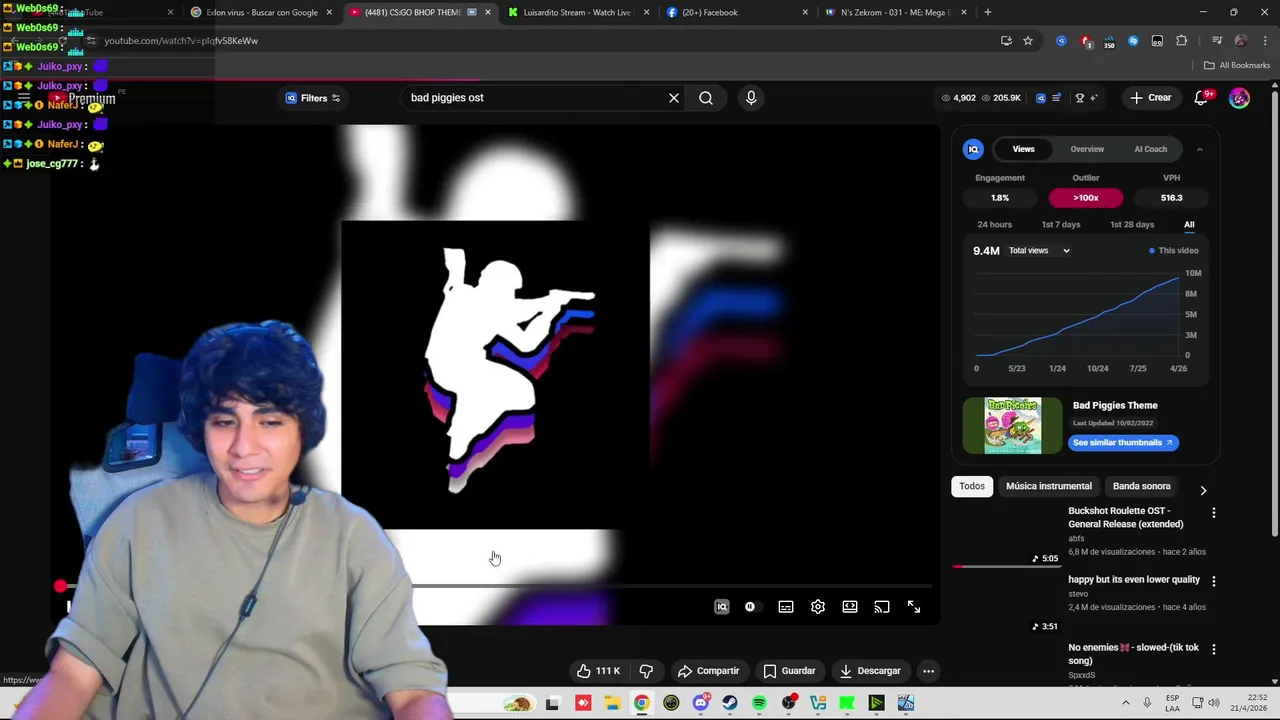Open the browser extensions puzzle icon
This screenshot has width=1280, height=720.
click(x=1181, y=41)
